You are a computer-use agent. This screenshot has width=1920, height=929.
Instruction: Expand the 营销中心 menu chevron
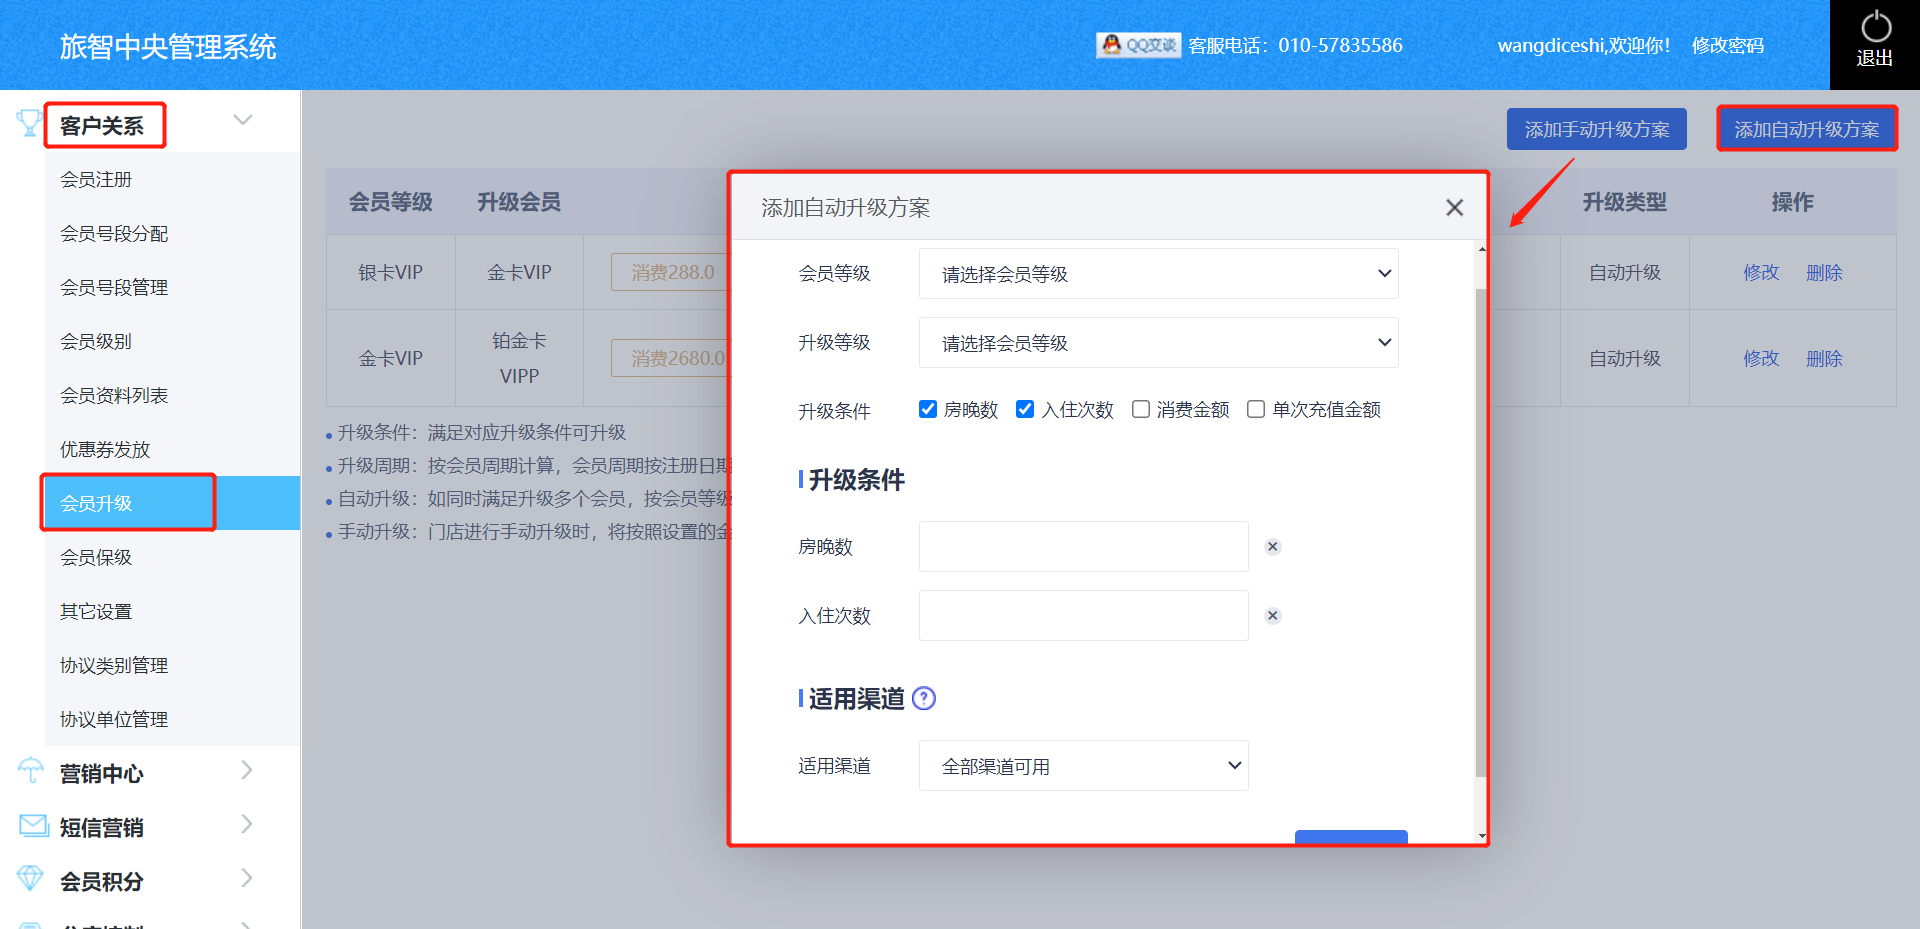(246, 770)
